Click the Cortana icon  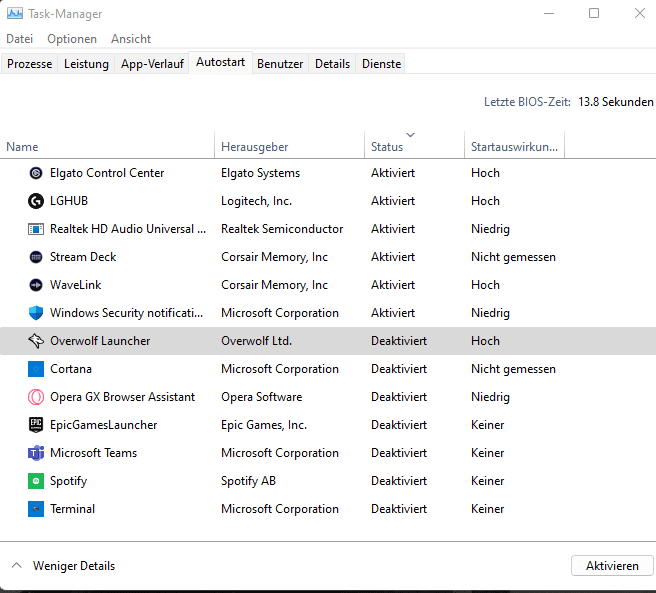36,369
